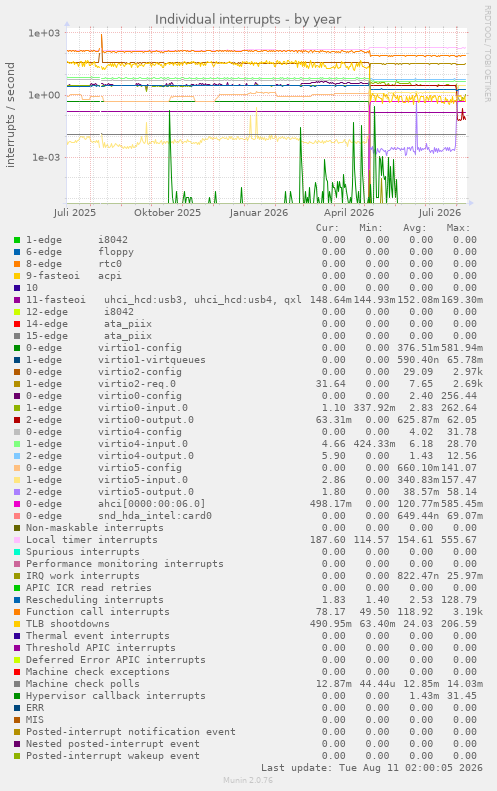Click the Max: column header
The width and height of the screenshot is (497, 791).
458,228
